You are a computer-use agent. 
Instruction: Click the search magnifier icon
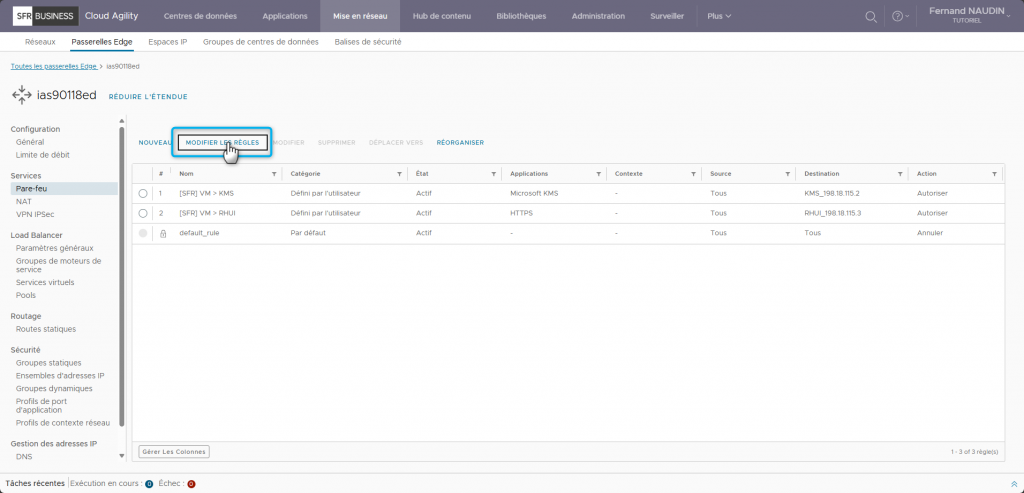pos(871,17)
